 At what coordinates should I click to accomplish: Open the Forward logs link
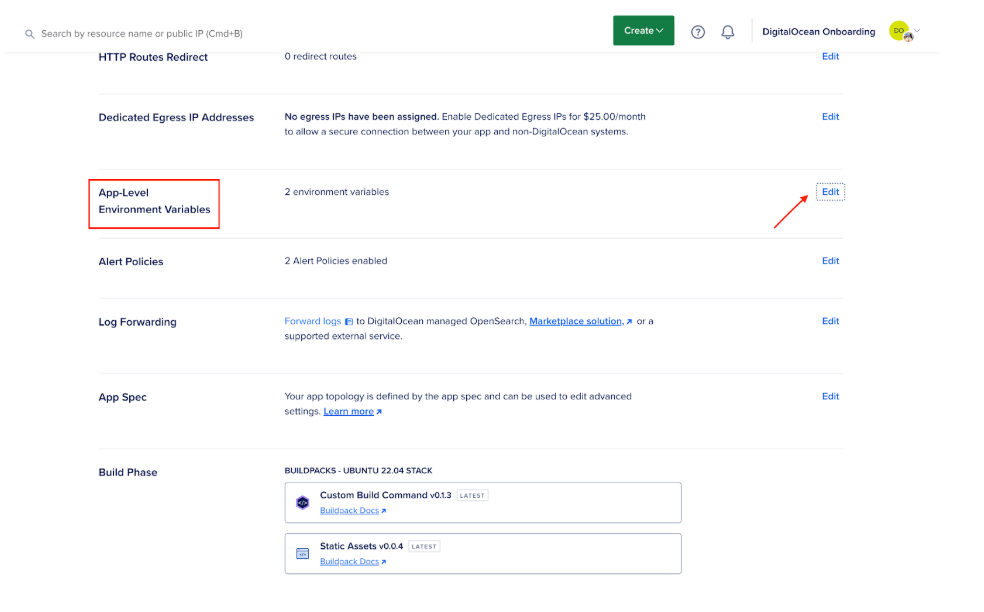[x=313, y=321]
